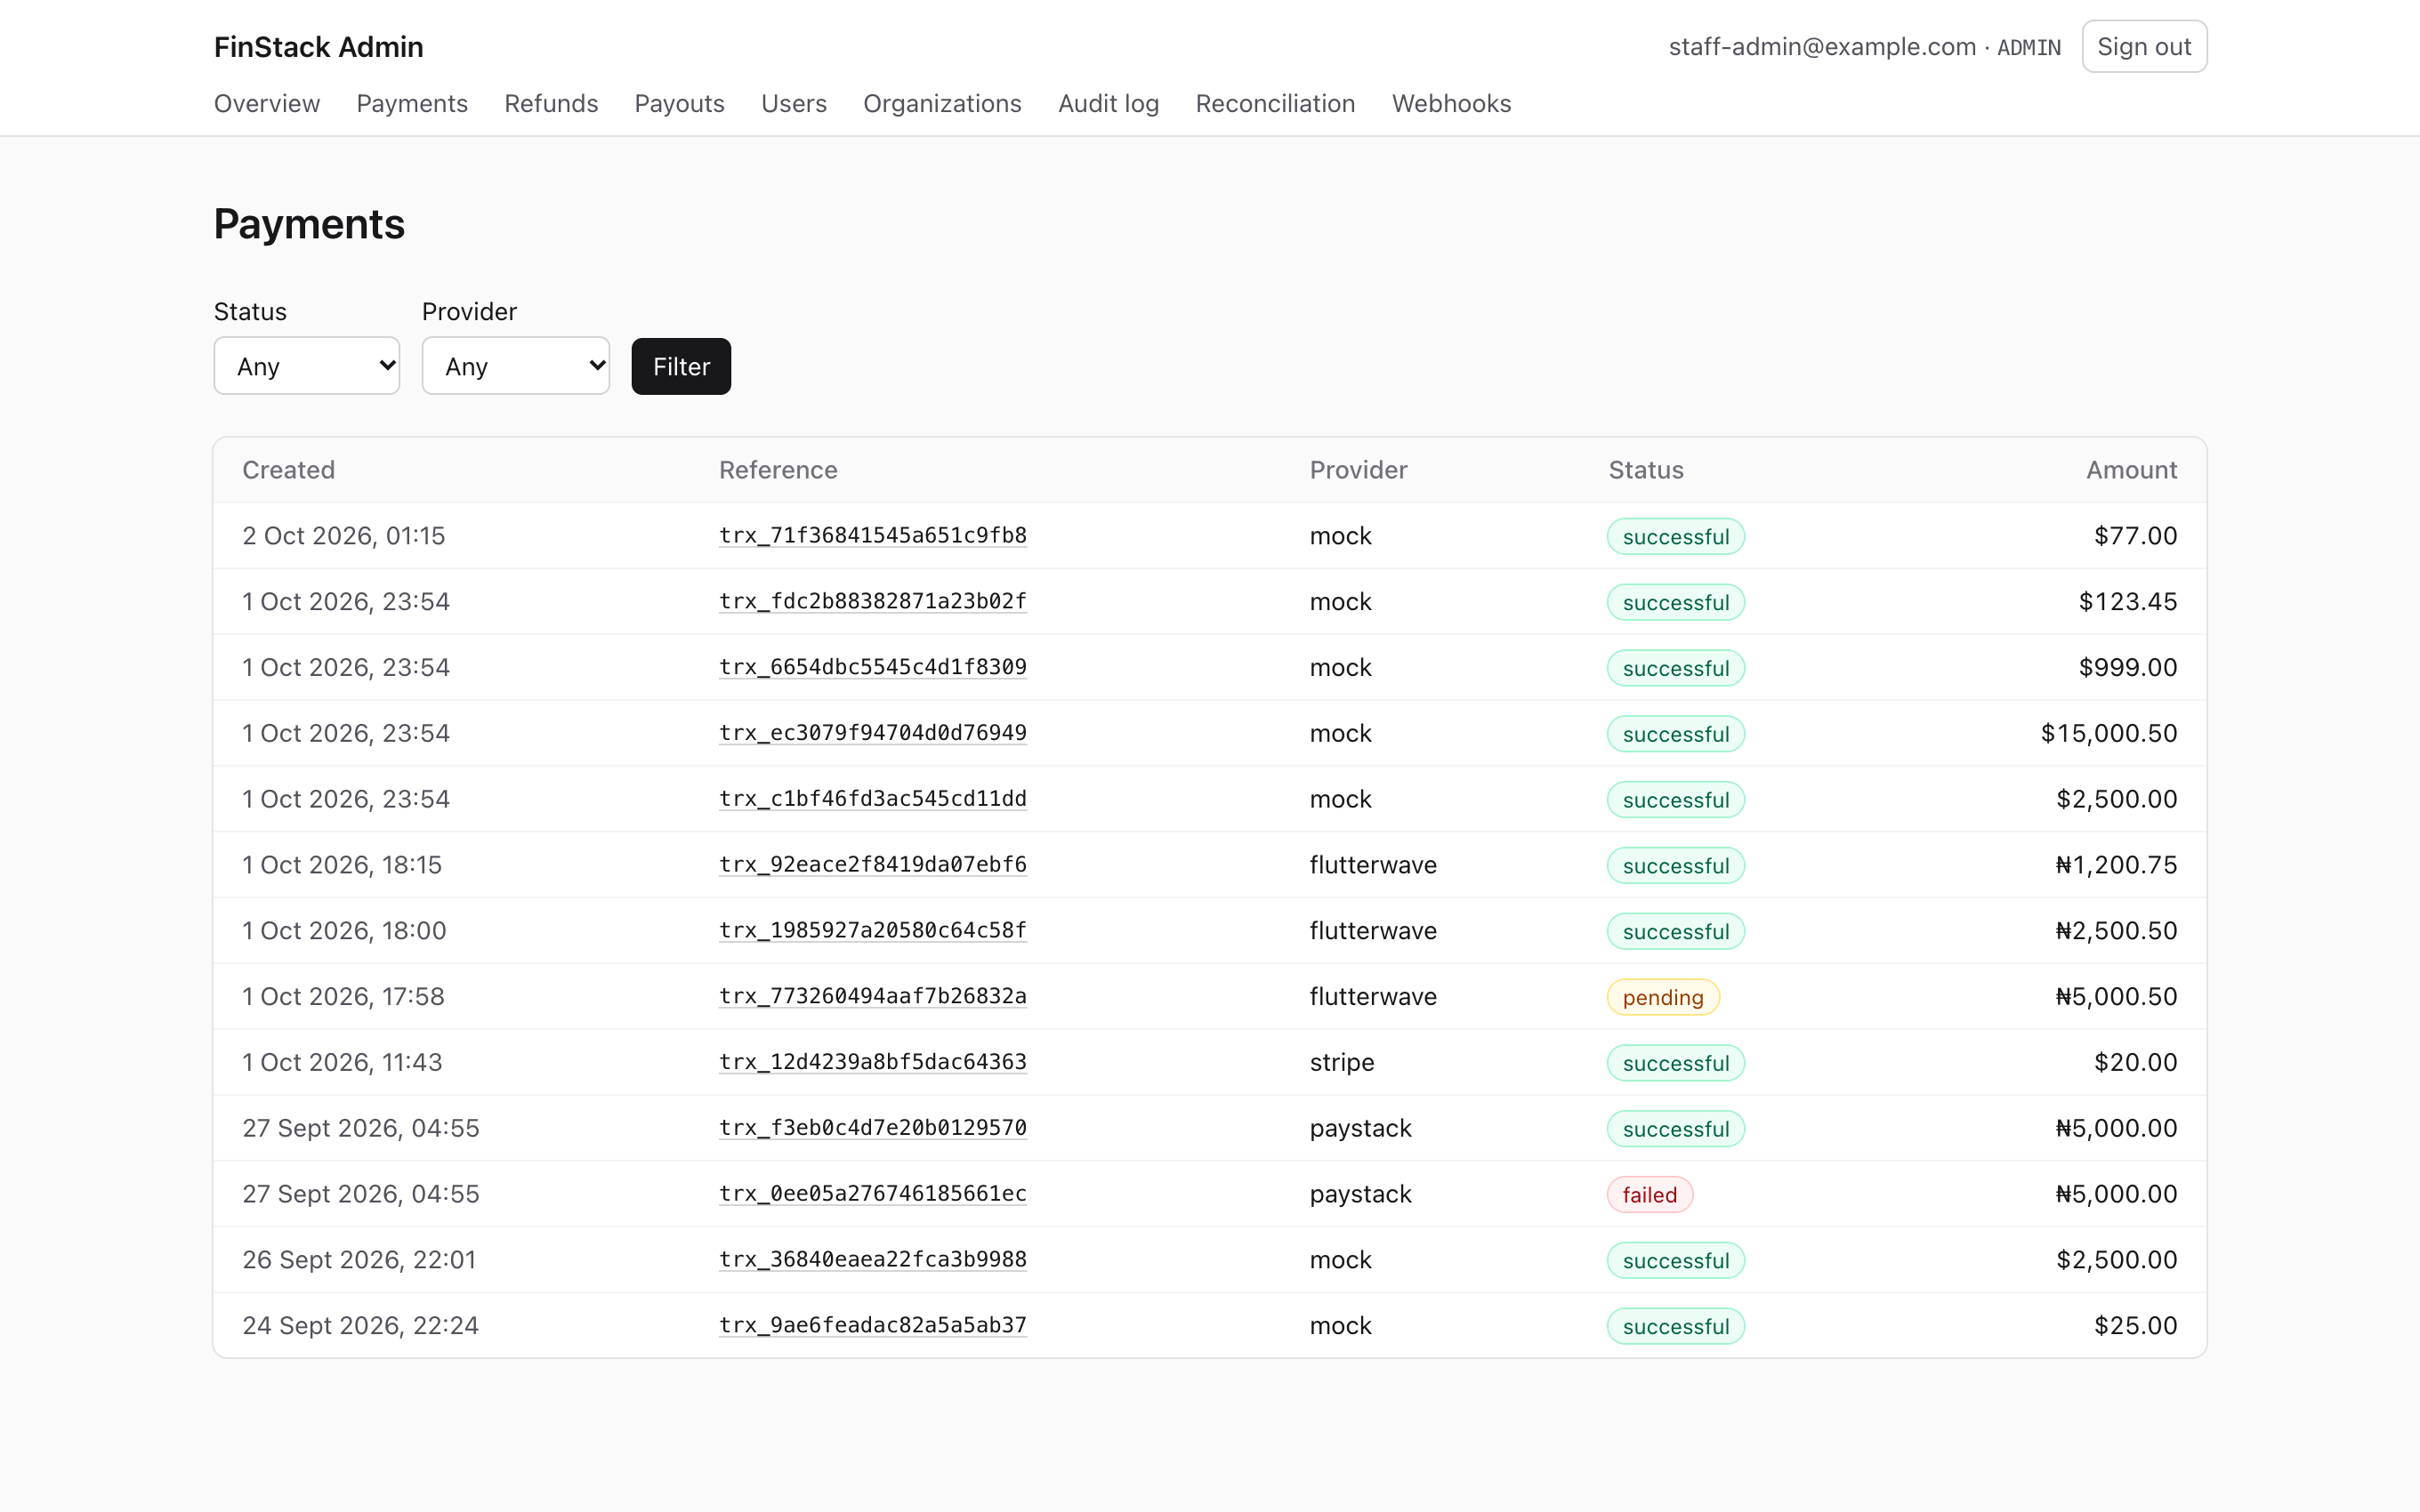Navigate to Users
This screenshot has height=1512, width=2420.
(794, 103)
